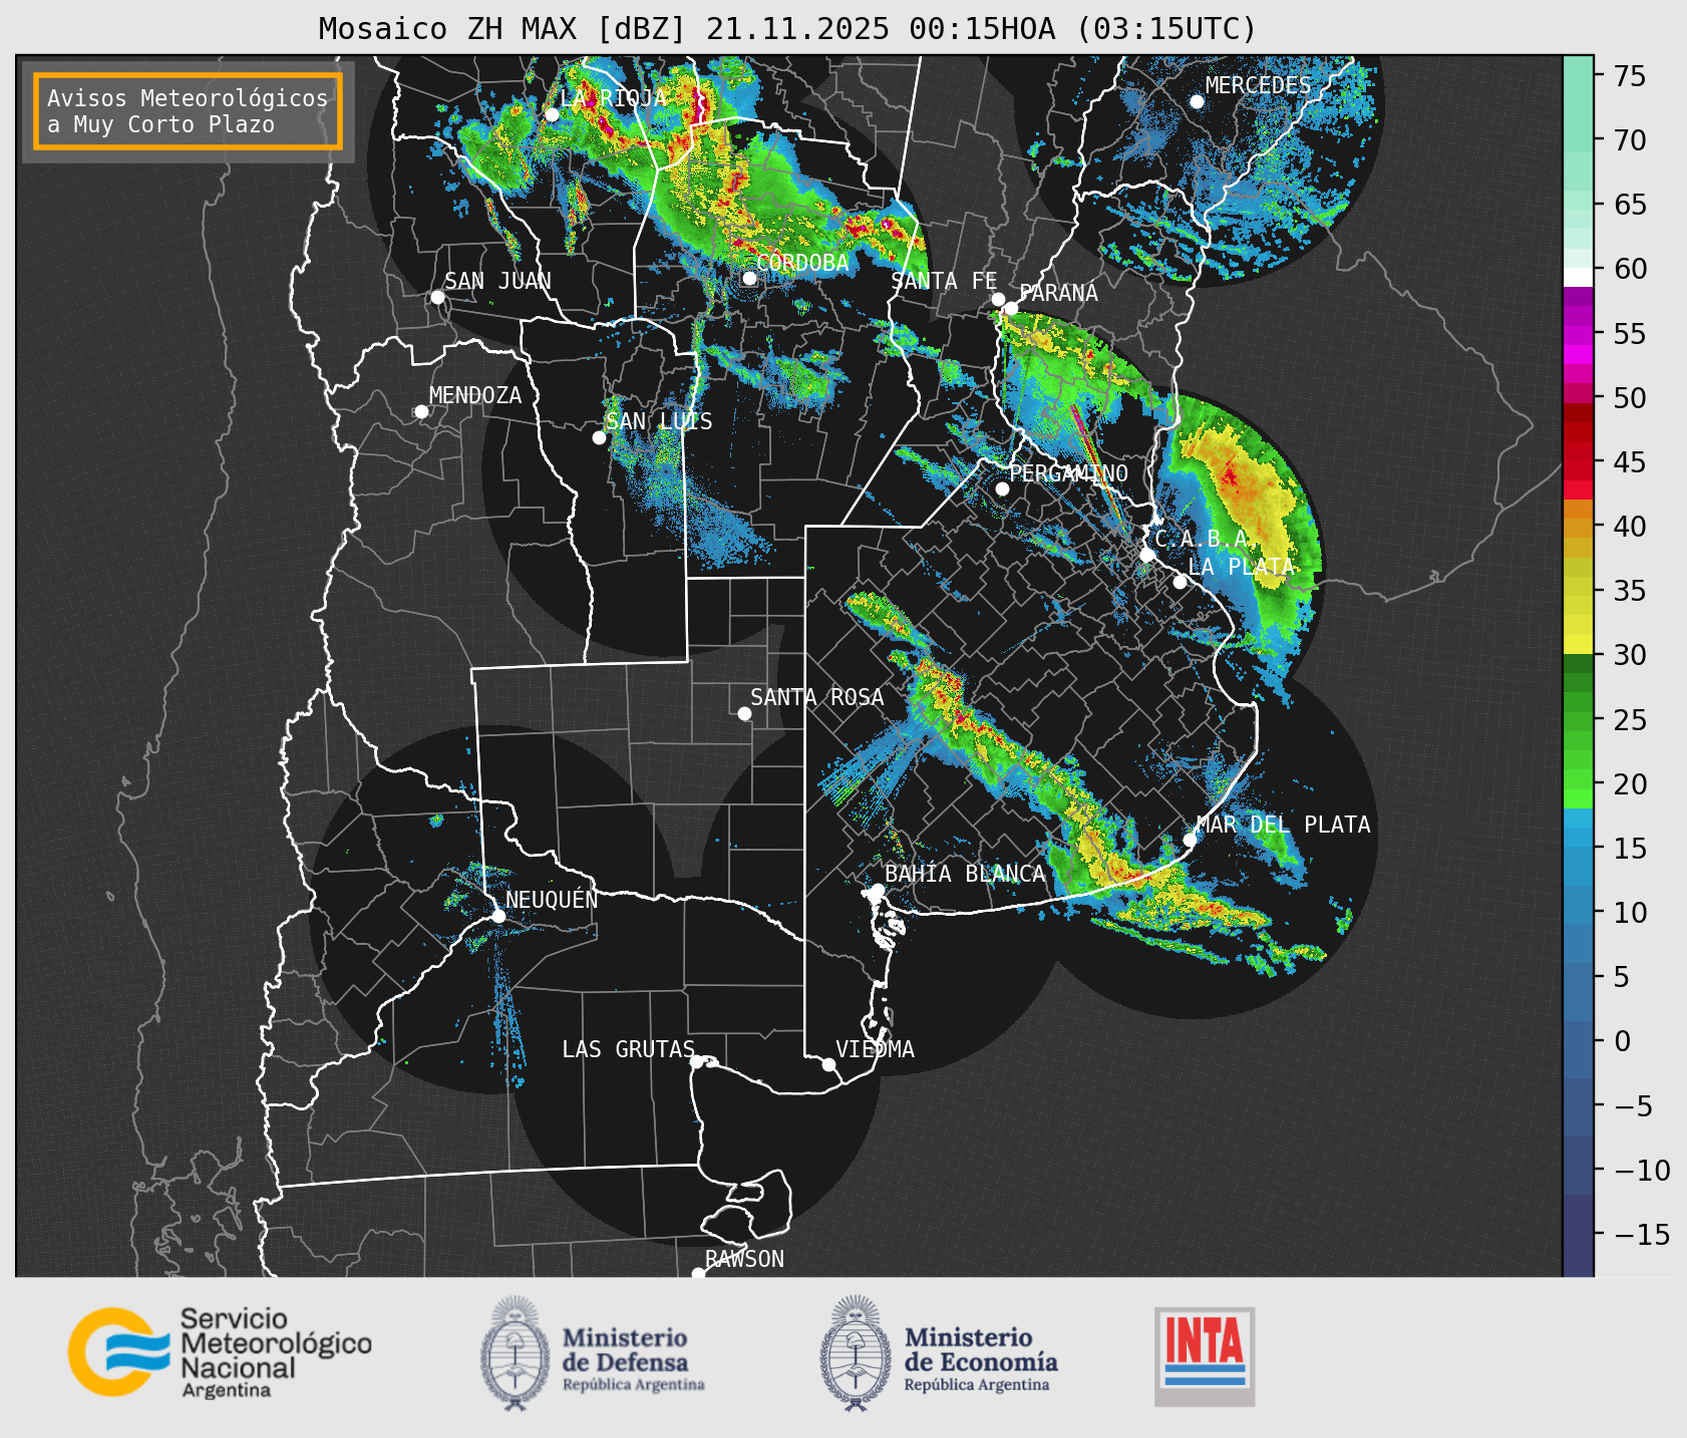Select the Mercedes city dot

(x=1196, y=102)
